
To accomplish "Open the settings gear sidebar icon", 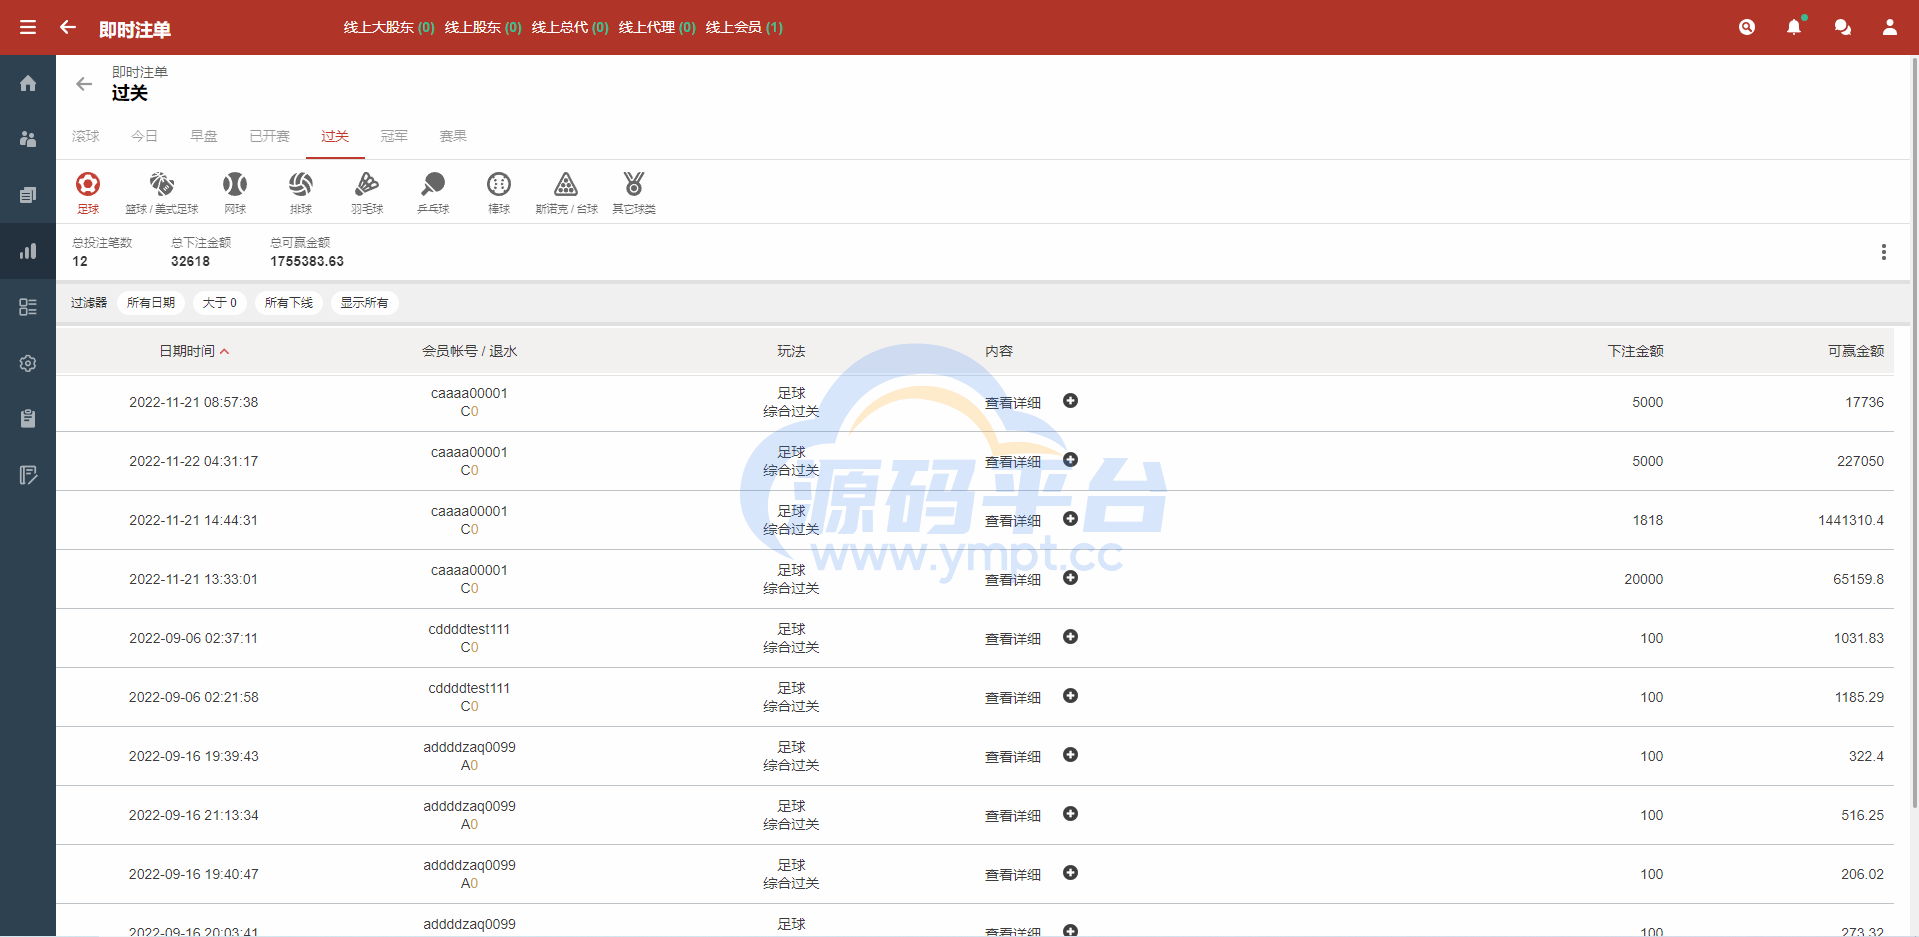I will click(28, 363).
